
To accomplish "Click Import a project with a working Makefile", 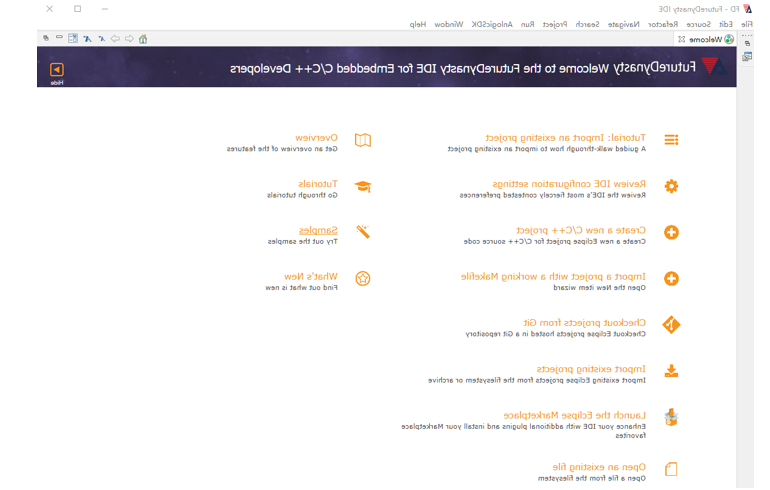I will click(x=553, y=276).
